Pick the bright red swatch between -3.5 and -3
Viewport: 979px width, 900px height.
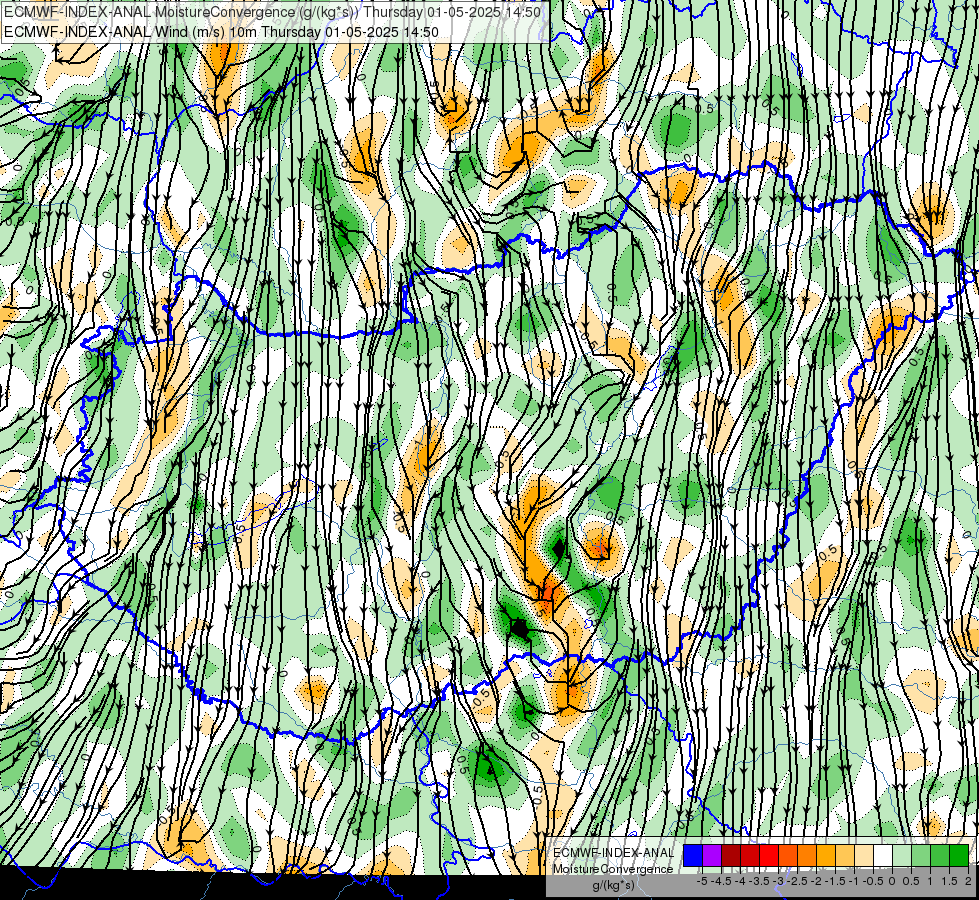769,855
